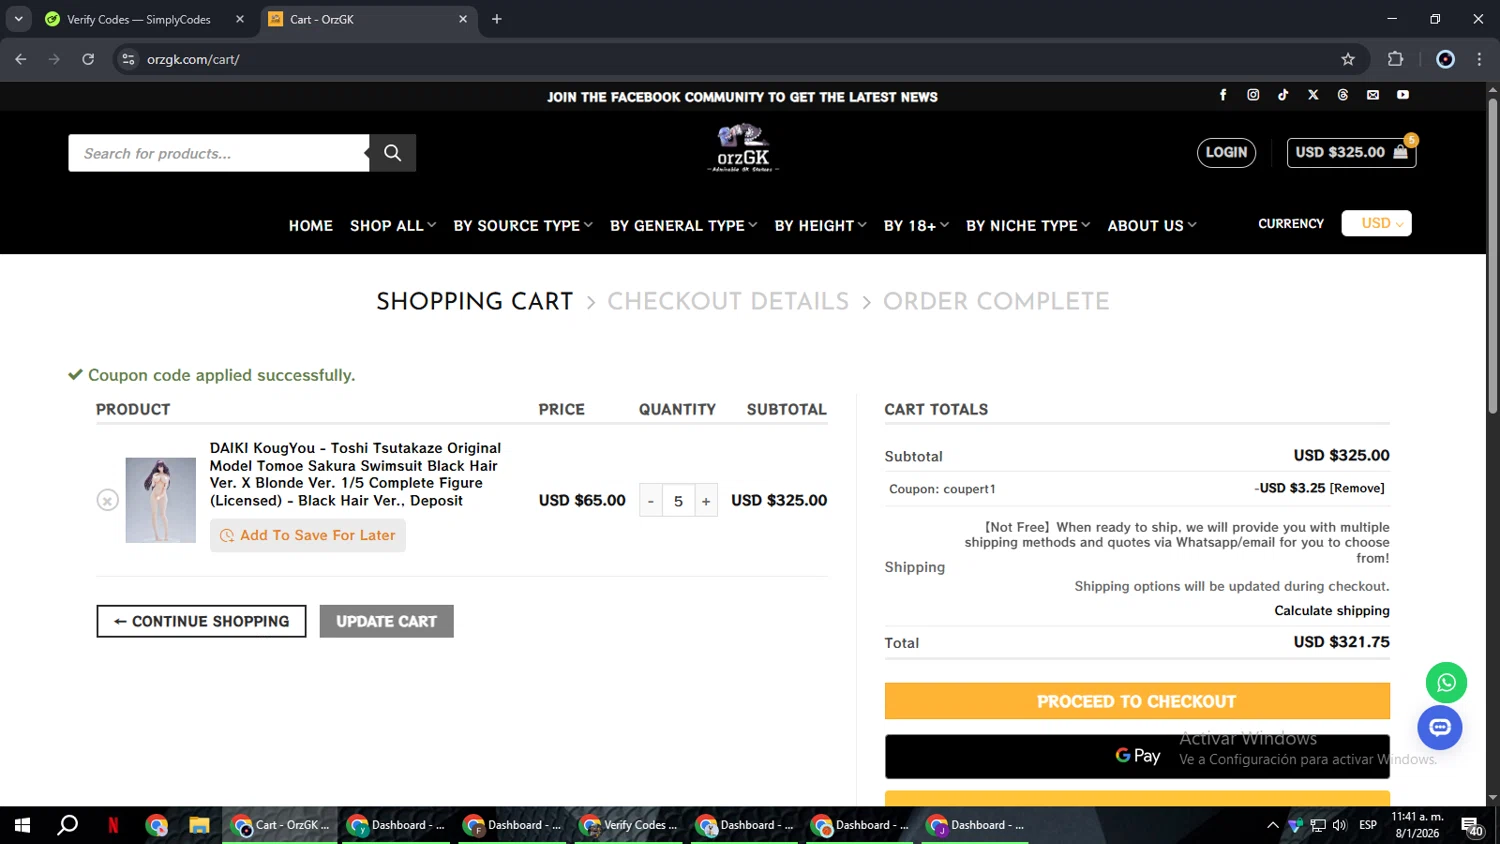Open WhatsApp chat floating button
The width and height of the screenshot is (1500, 844).
coord(1446,683)
